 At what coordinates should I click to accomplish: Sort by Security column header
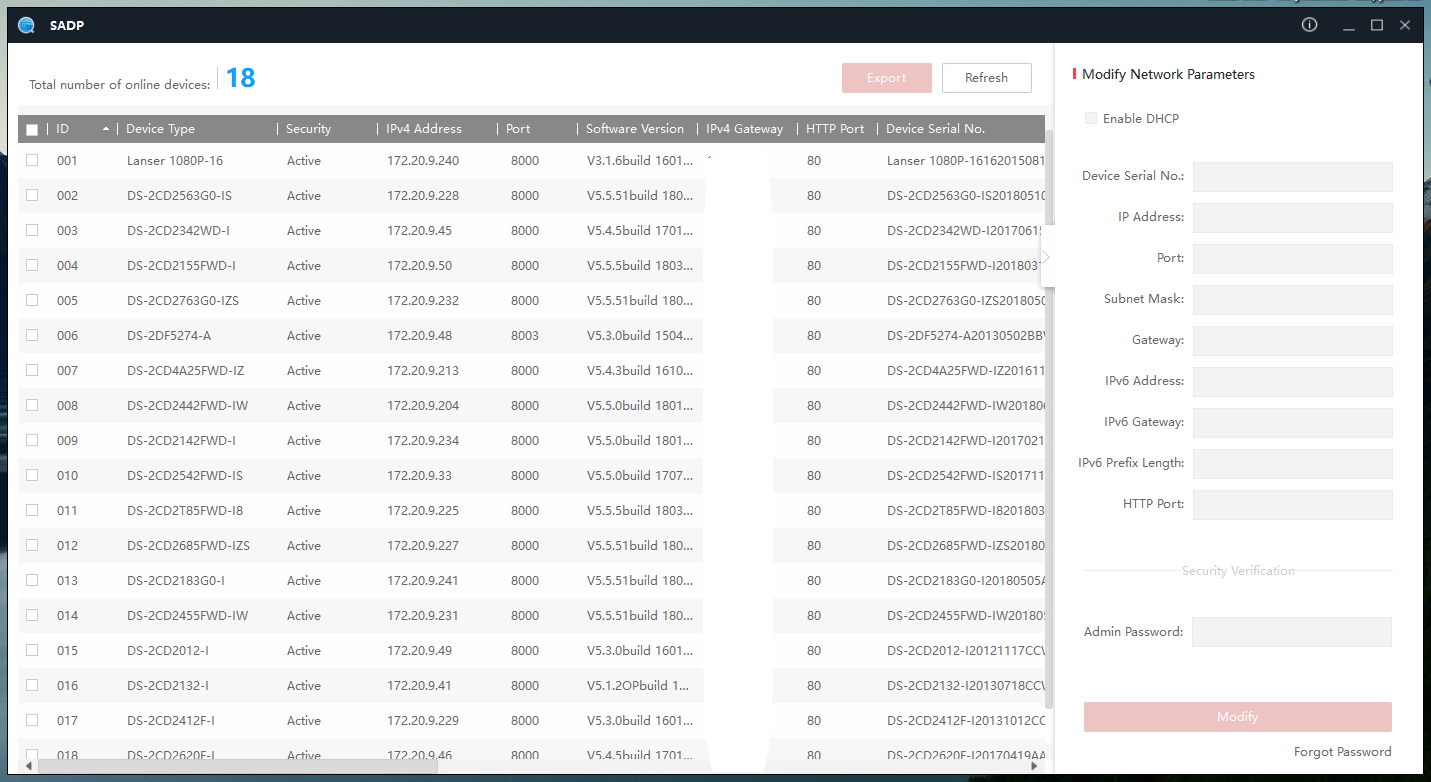tap(308, 129)
